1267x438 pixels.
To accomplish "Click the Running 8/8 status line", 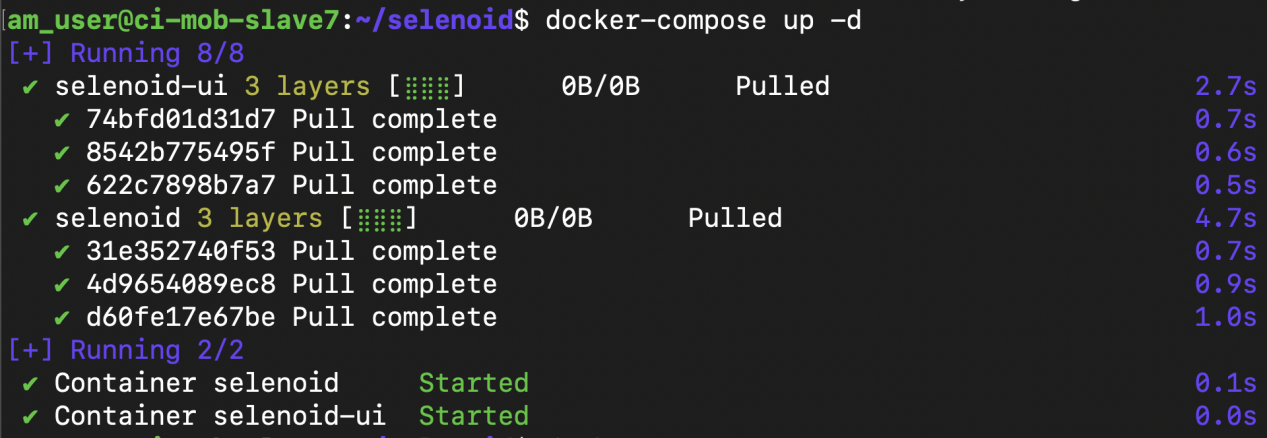I will [x=126, y=54].
